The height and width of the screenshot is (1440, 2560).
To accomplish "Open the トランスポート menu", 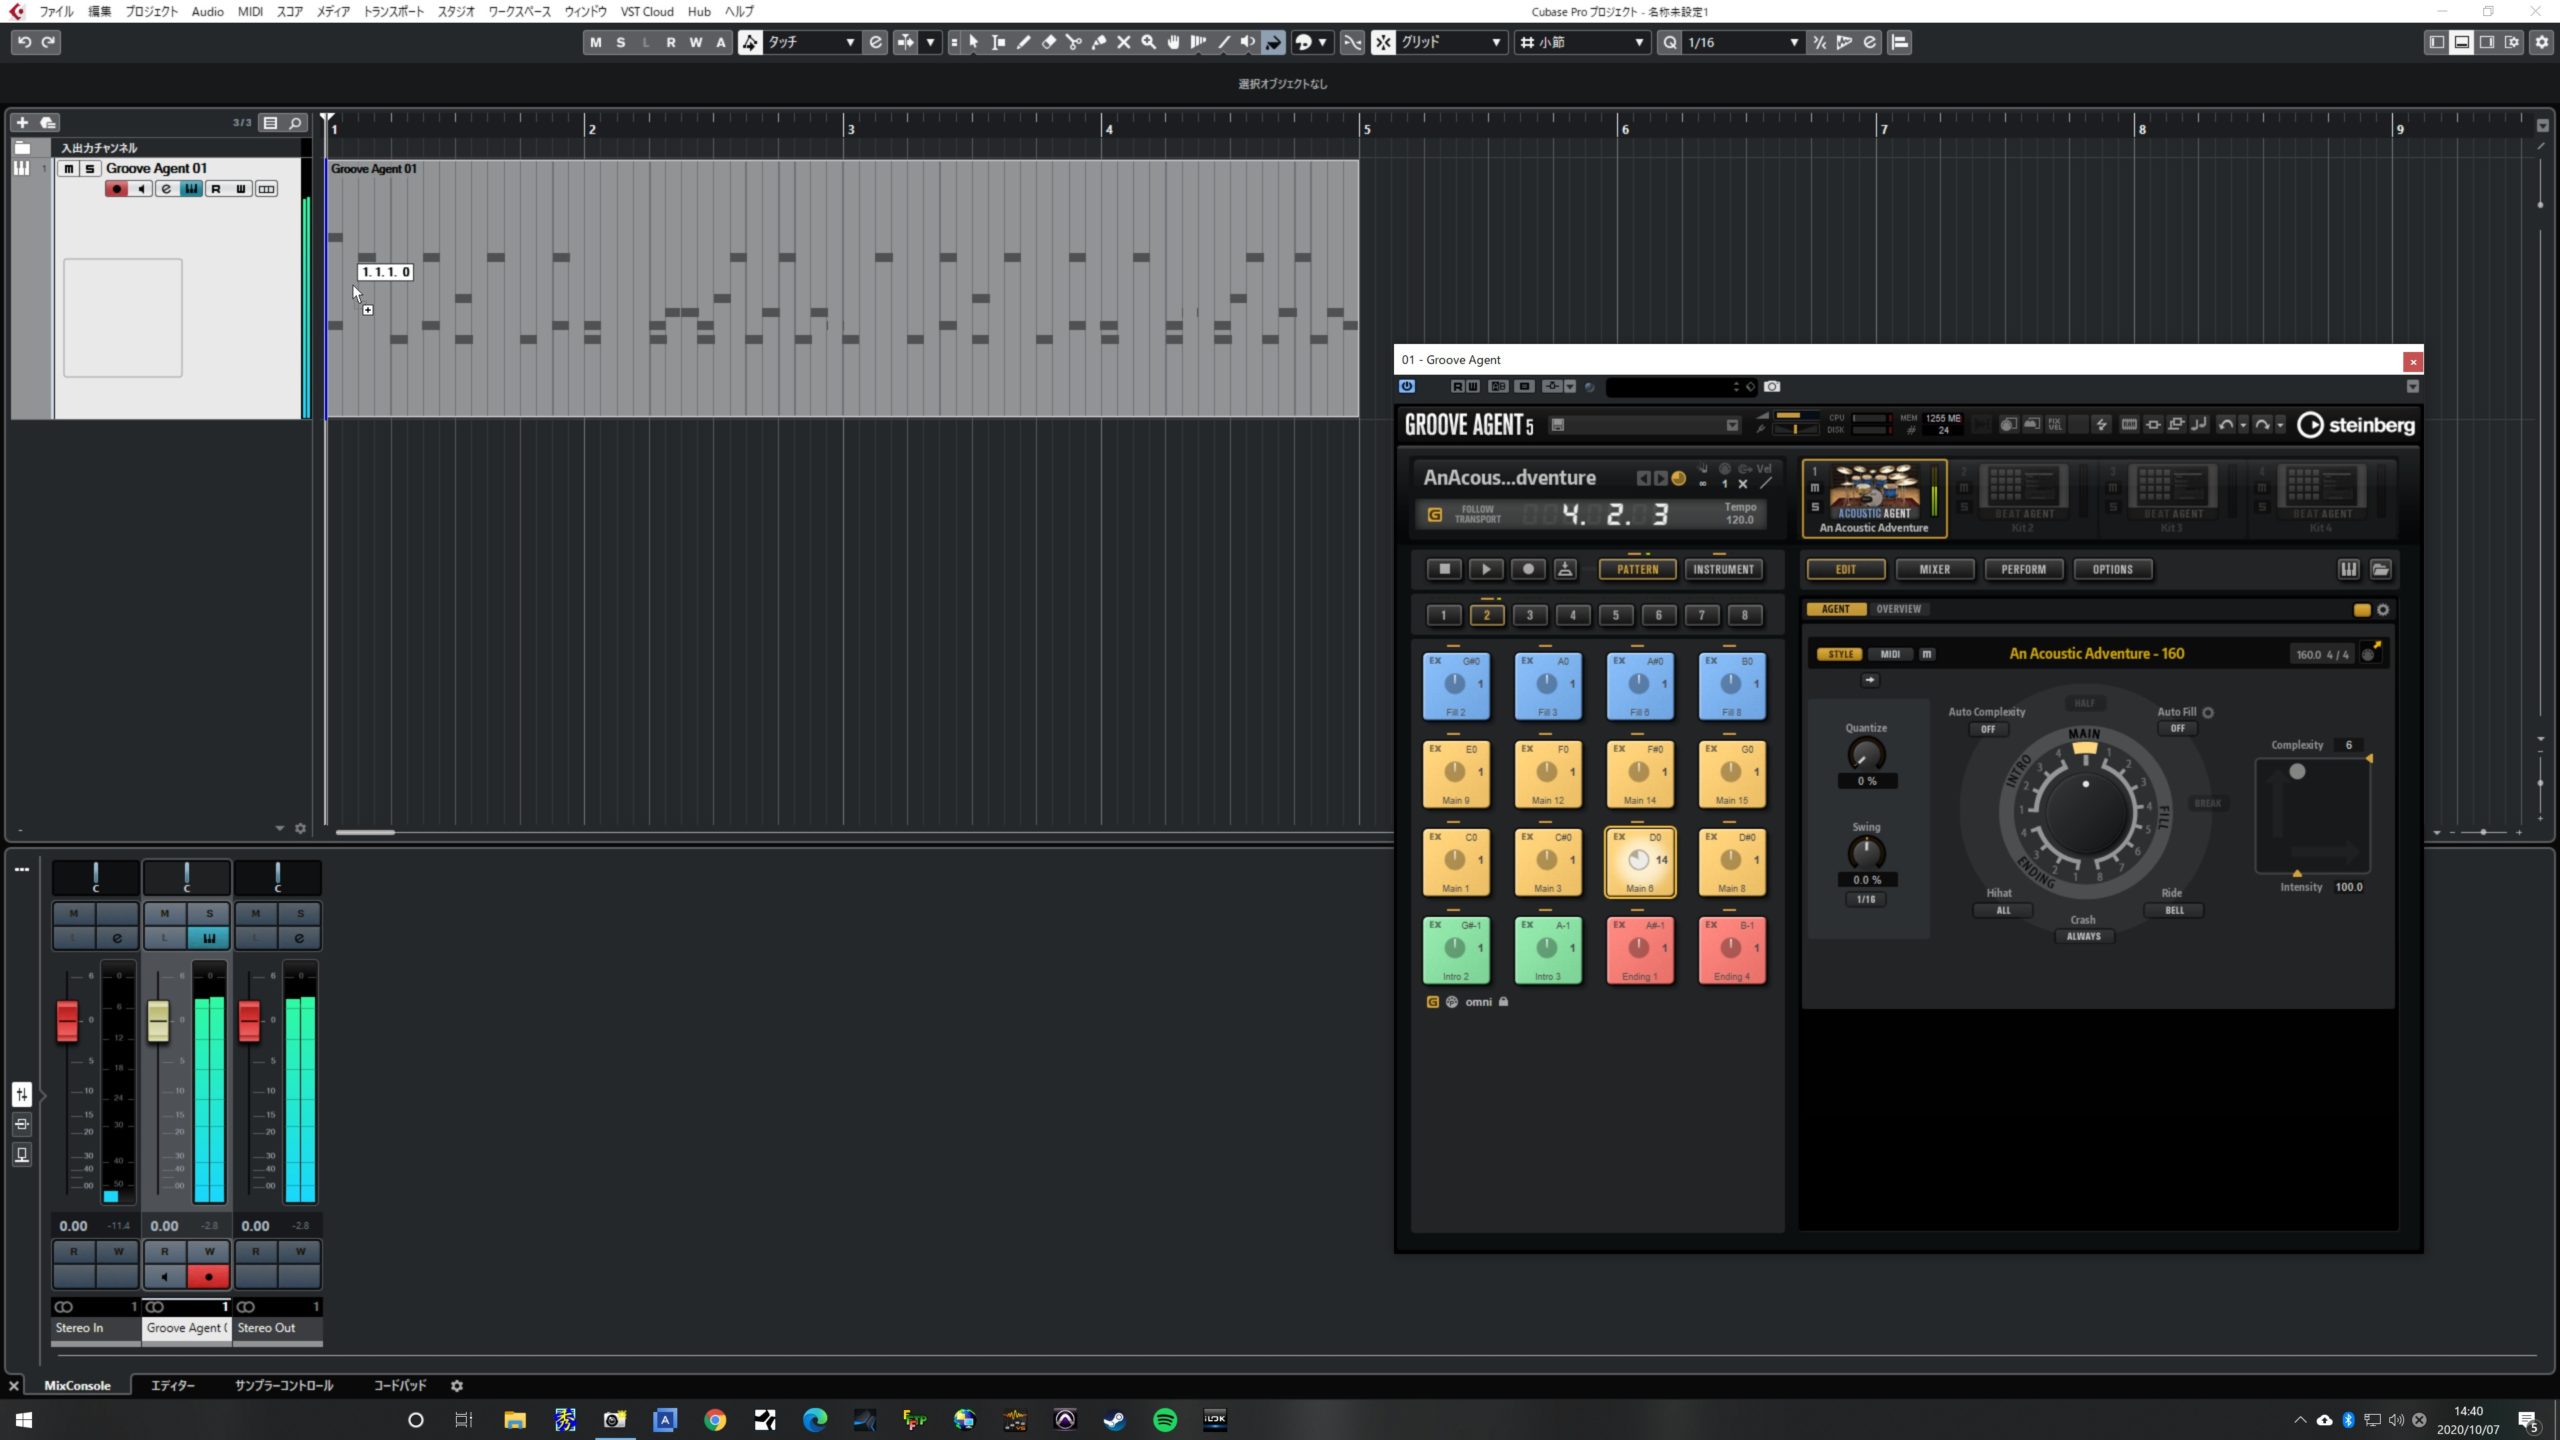I will pos(393,11).
